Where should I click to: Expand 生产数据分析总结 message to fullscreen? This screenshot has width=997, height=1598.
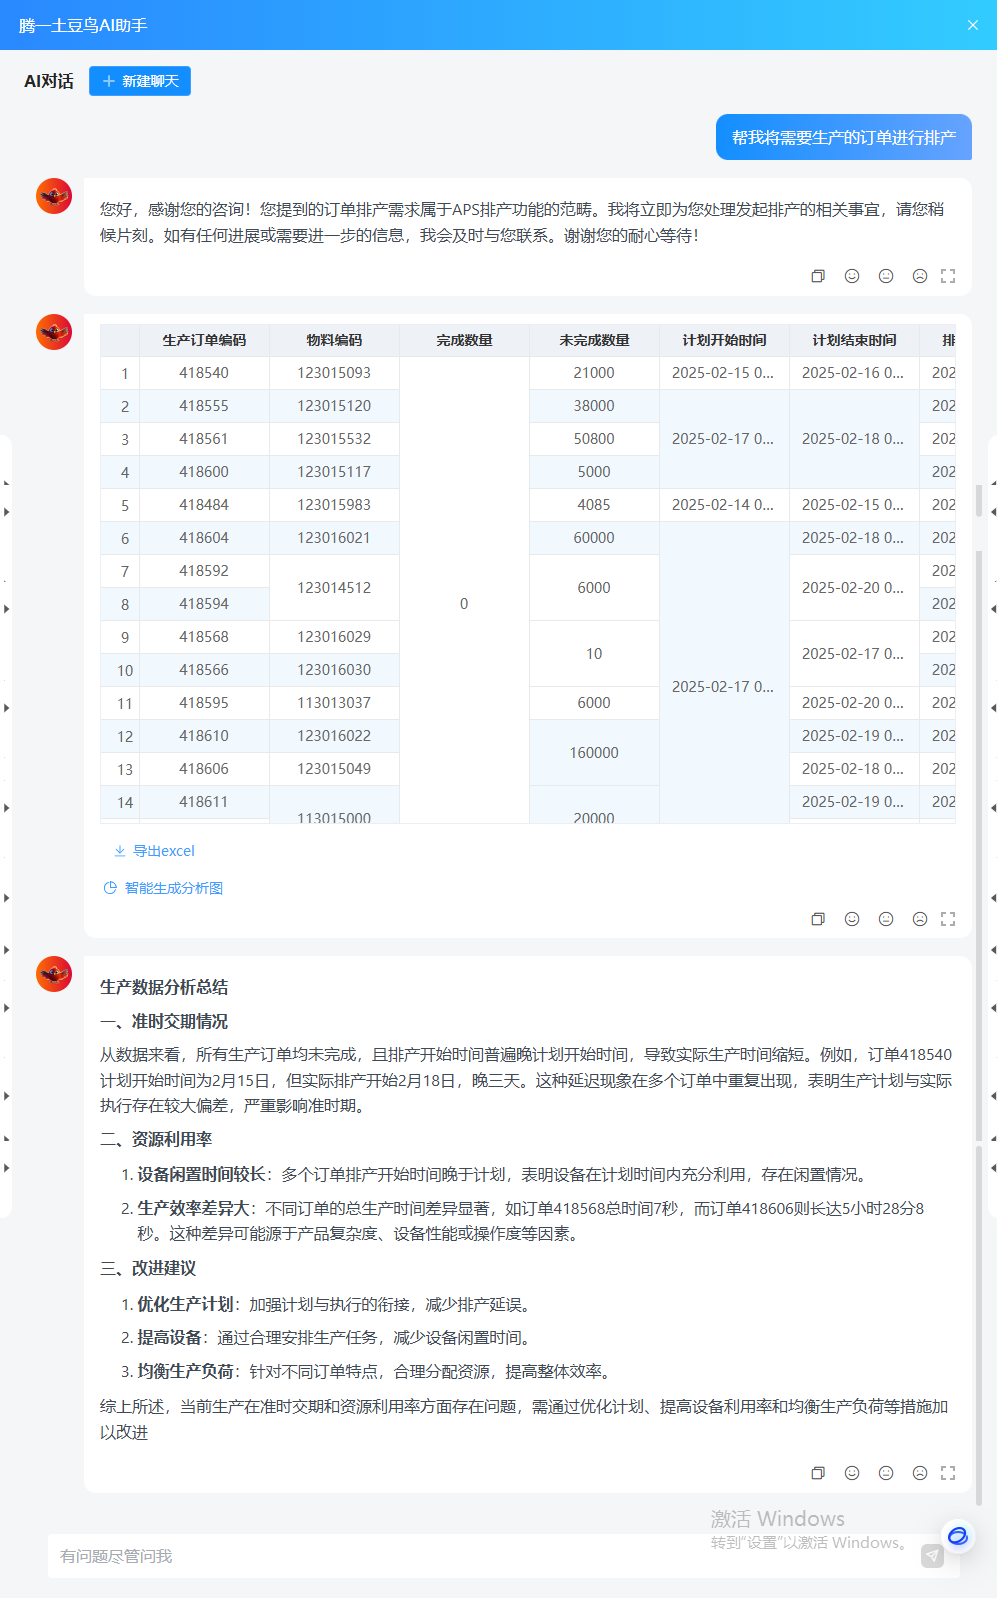point(948,1473)
